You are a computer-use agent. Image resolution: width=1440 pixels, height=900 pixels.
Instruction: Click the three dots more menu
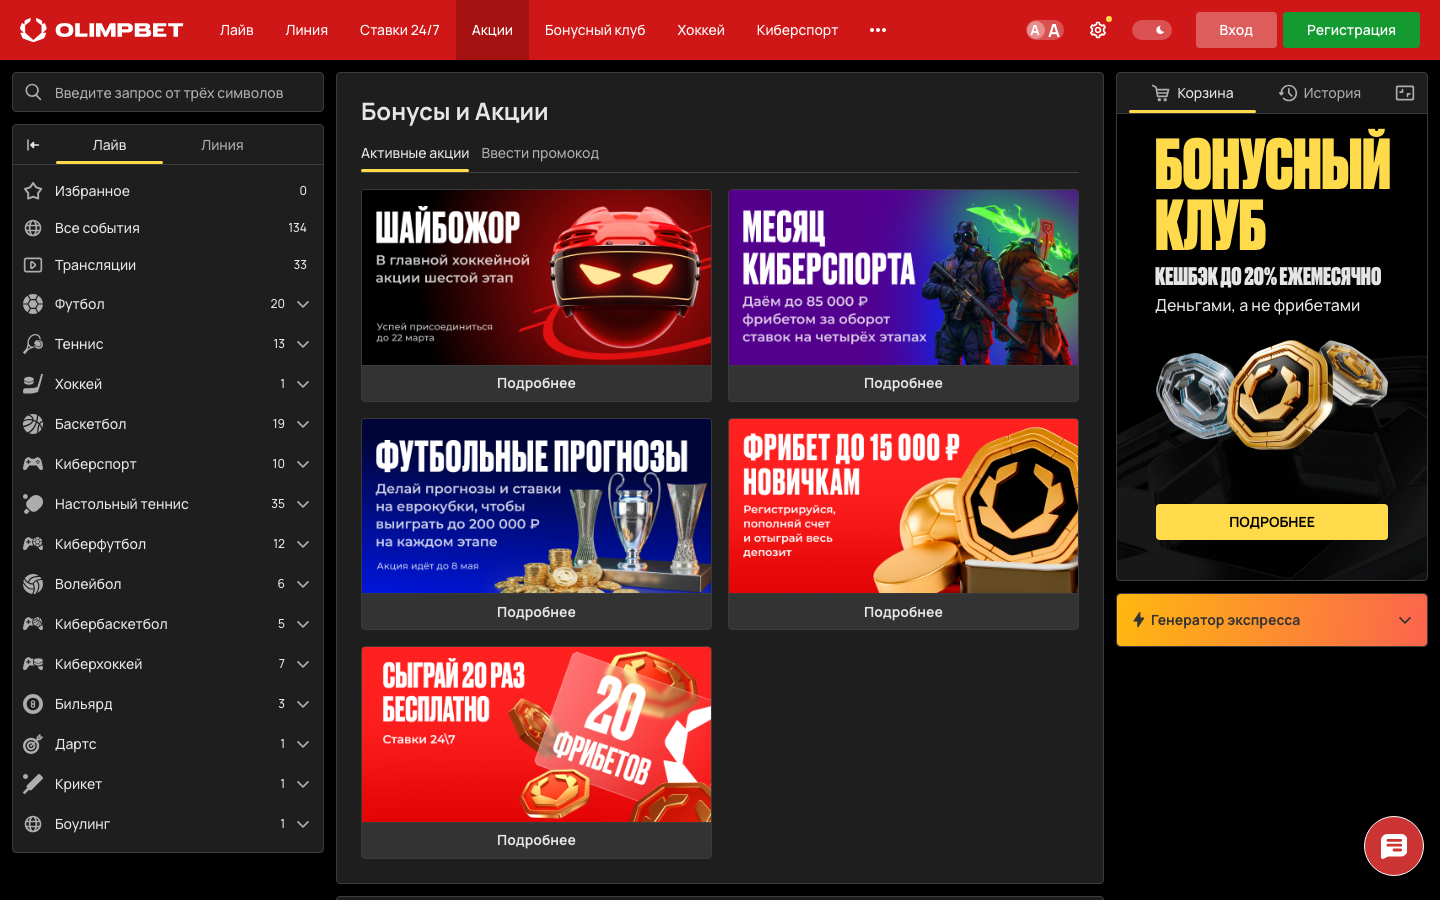pyautogui.click(x=878, y=30)
